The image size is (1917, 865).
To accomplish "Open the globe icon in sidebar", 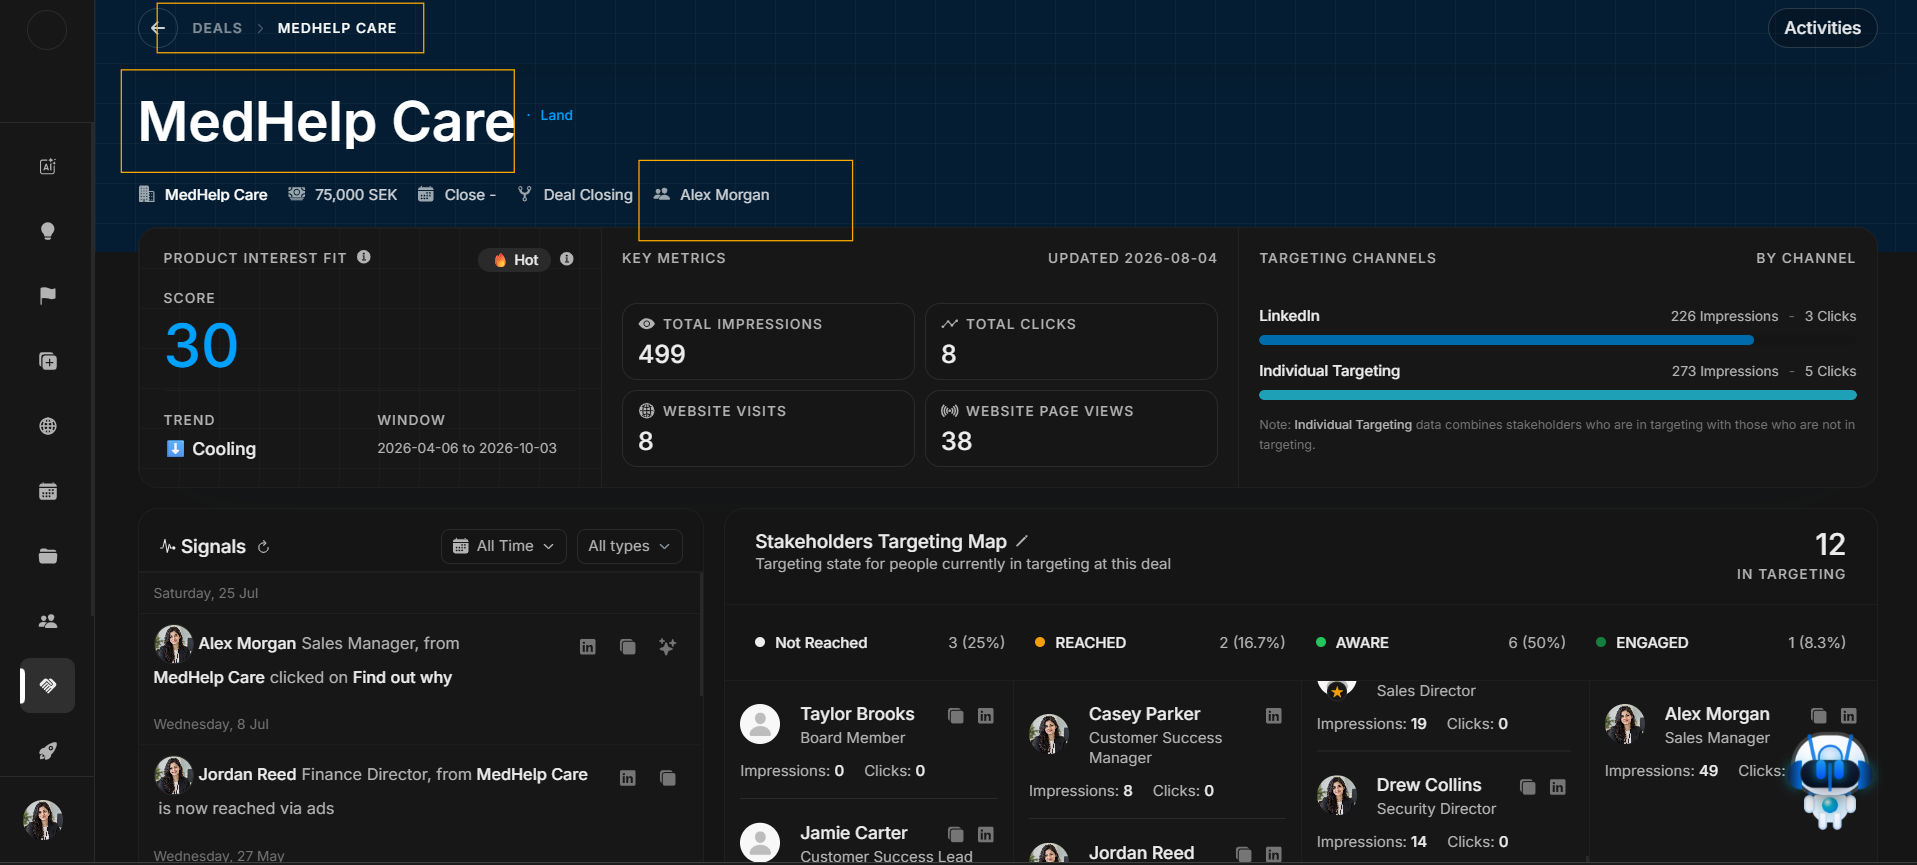I will click(x=47, y=426).
